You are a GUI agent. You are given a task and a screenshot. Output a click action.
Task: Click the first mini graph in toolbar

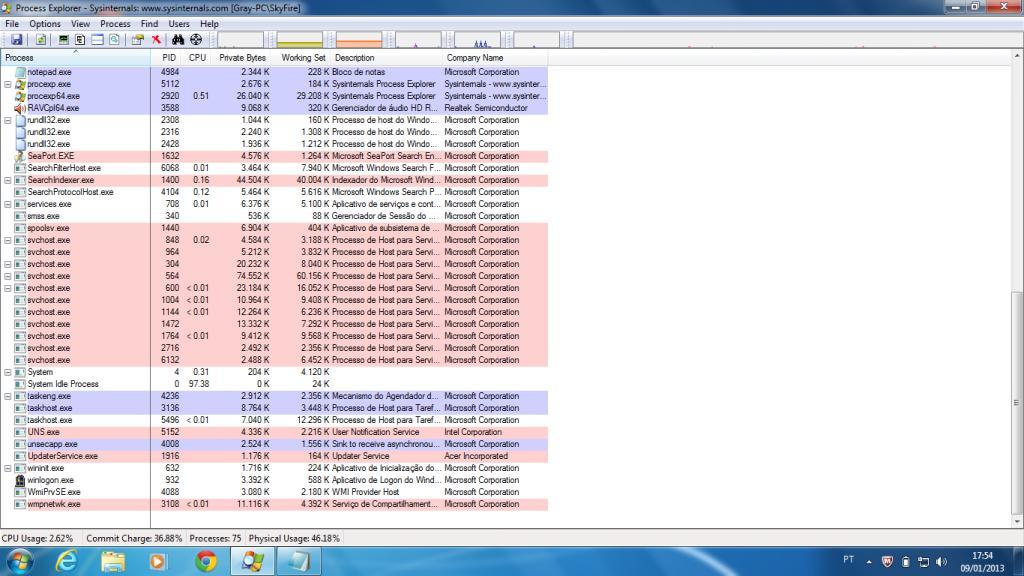click(x=240, y=40)
